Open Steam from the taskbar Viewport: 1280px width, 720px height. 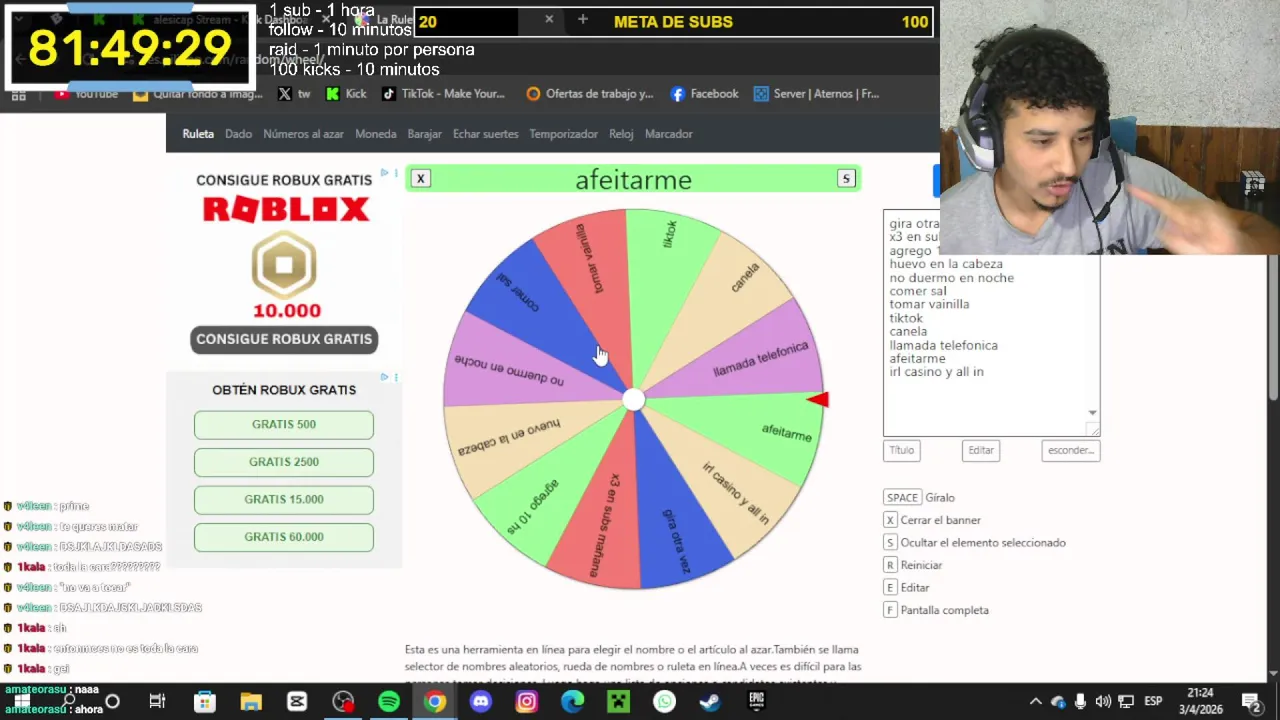710,702
